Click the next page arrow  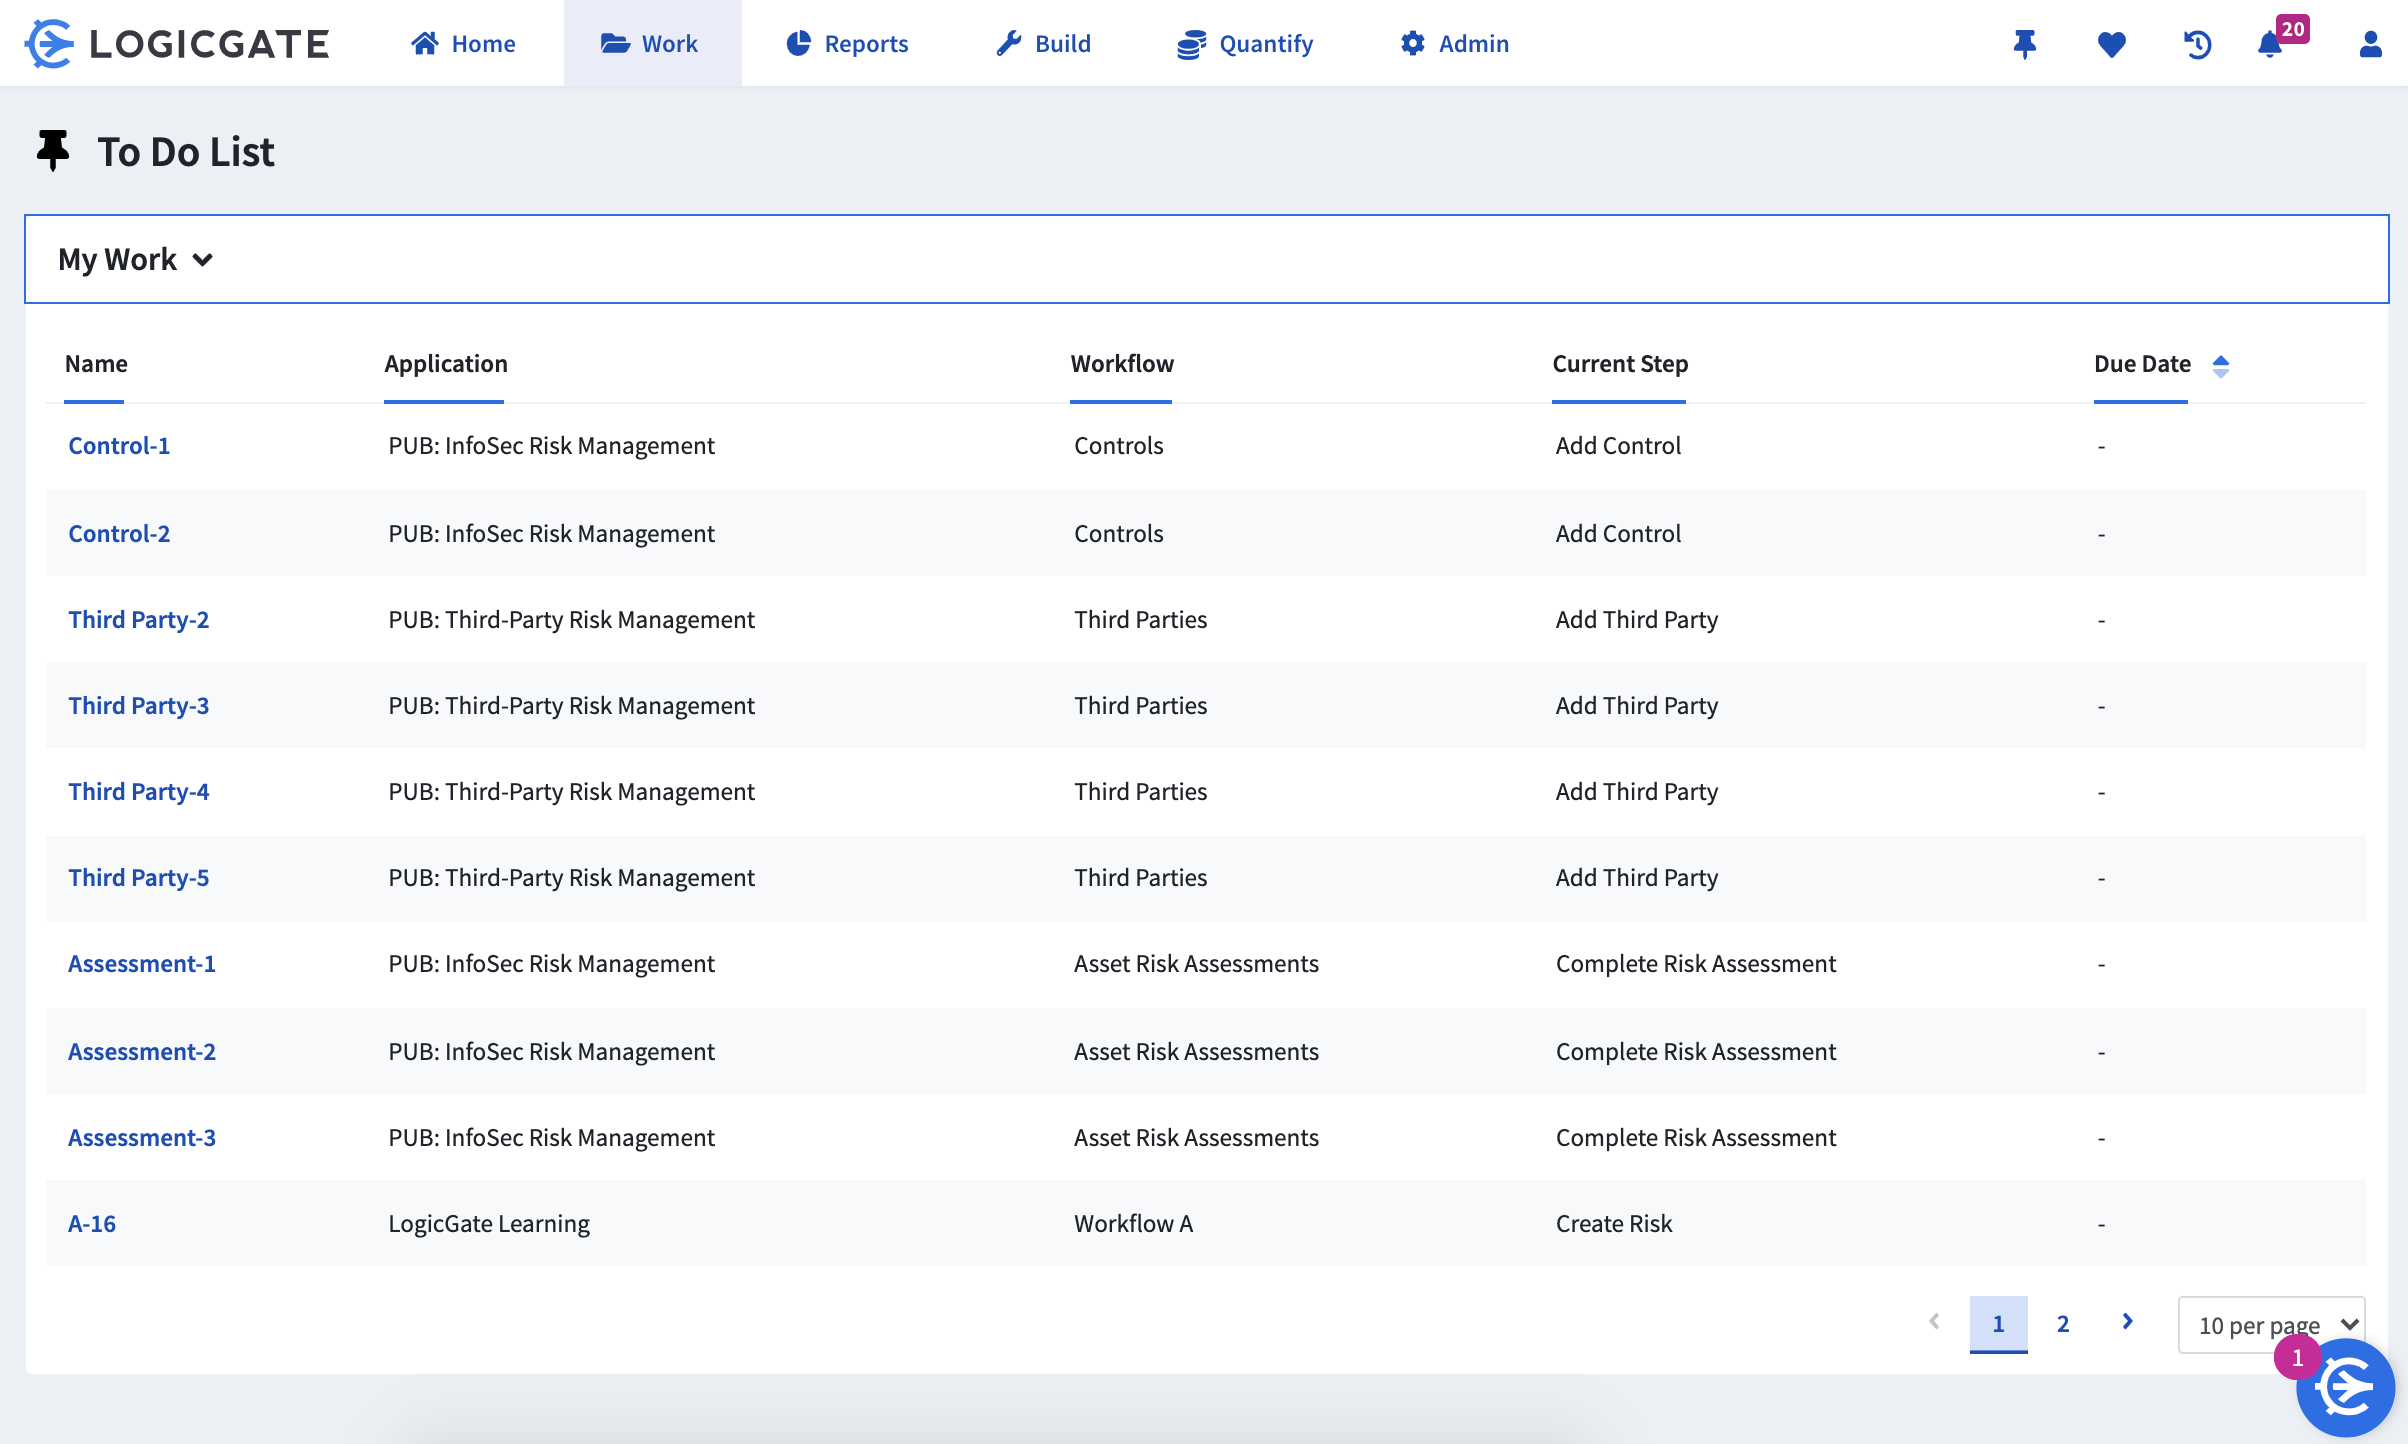point(2128,1322)
